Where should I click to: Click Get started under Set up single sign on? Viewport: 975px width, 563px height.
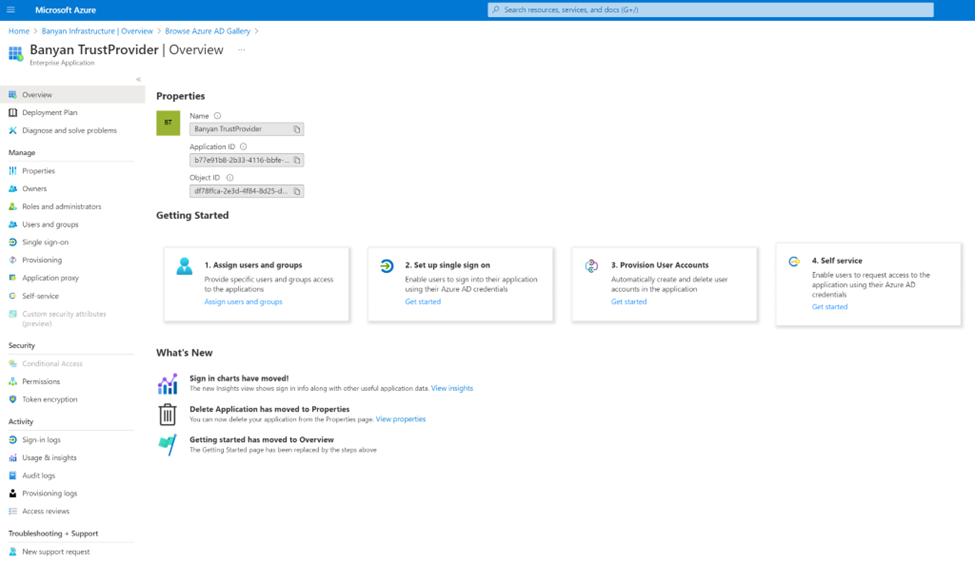(x=423, y=302)
